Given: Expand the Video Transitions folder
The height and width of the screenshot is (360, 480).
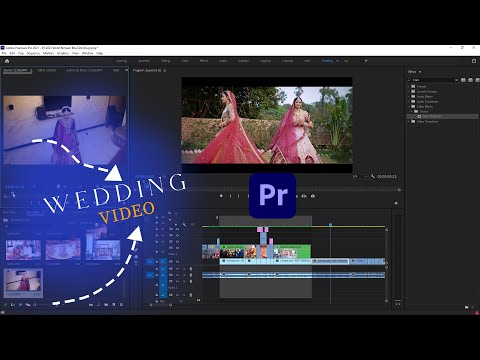Looking at the screenshot, I should [x=409, y=121].
